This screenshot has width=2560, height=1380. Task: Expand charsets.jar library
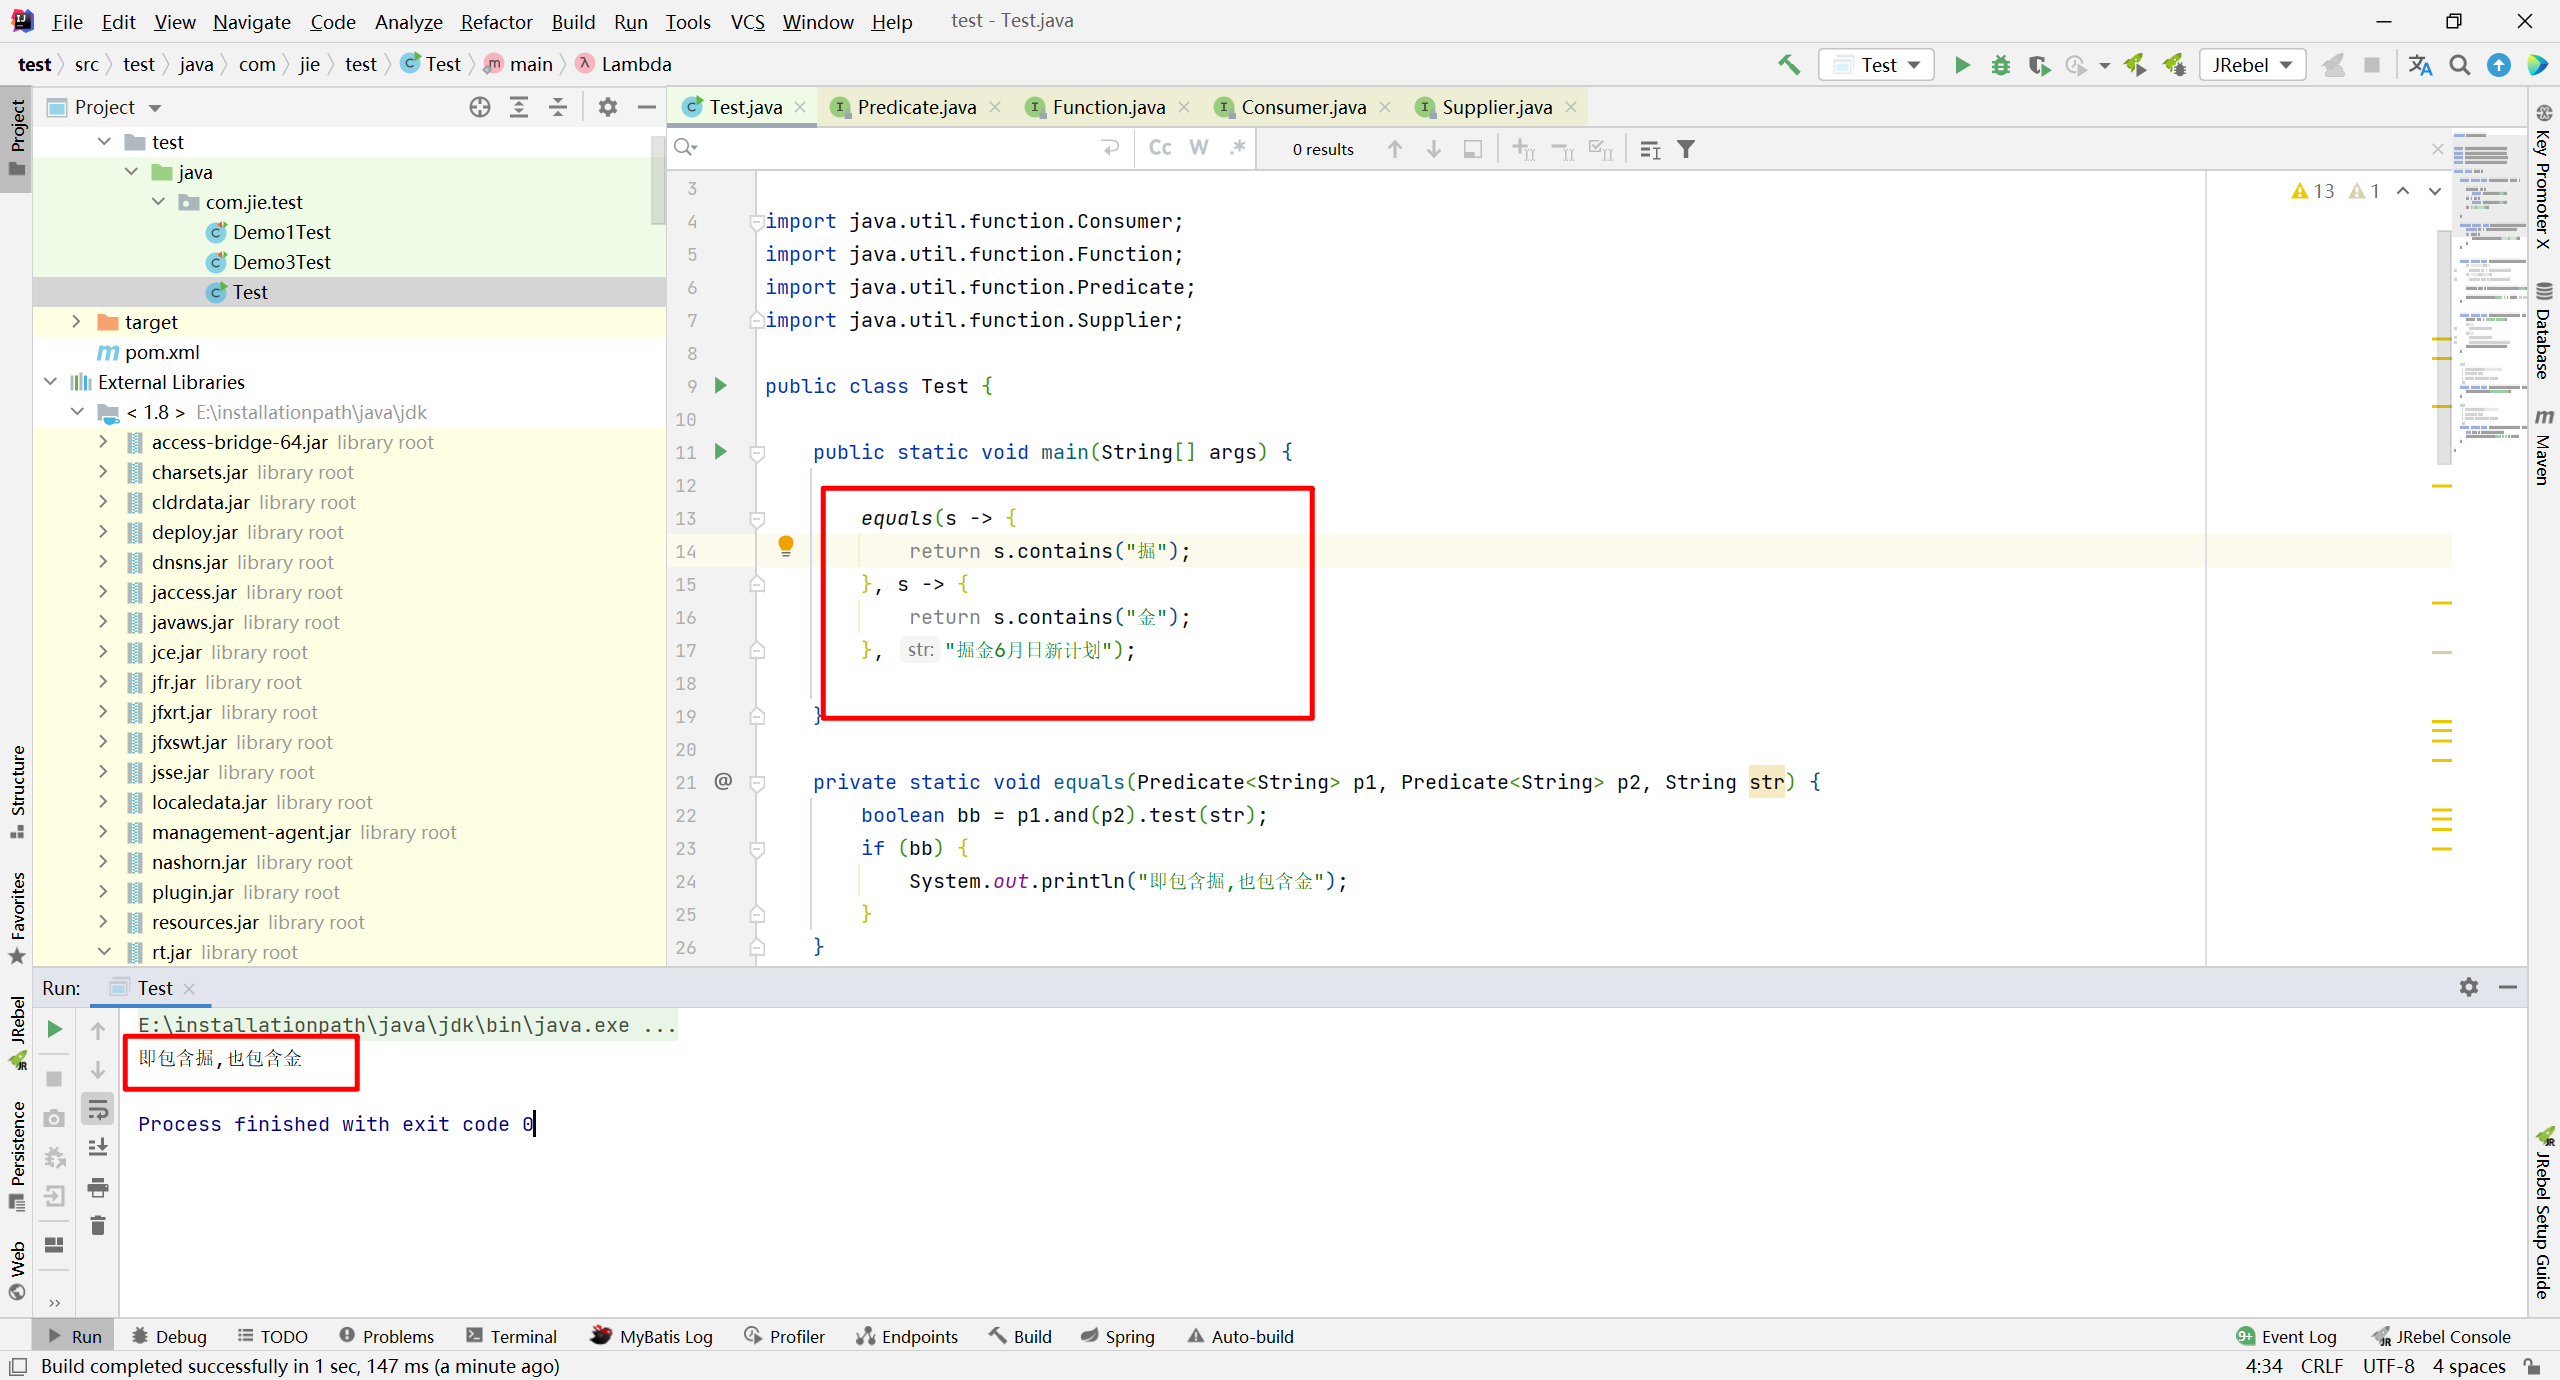click(103, 472)
